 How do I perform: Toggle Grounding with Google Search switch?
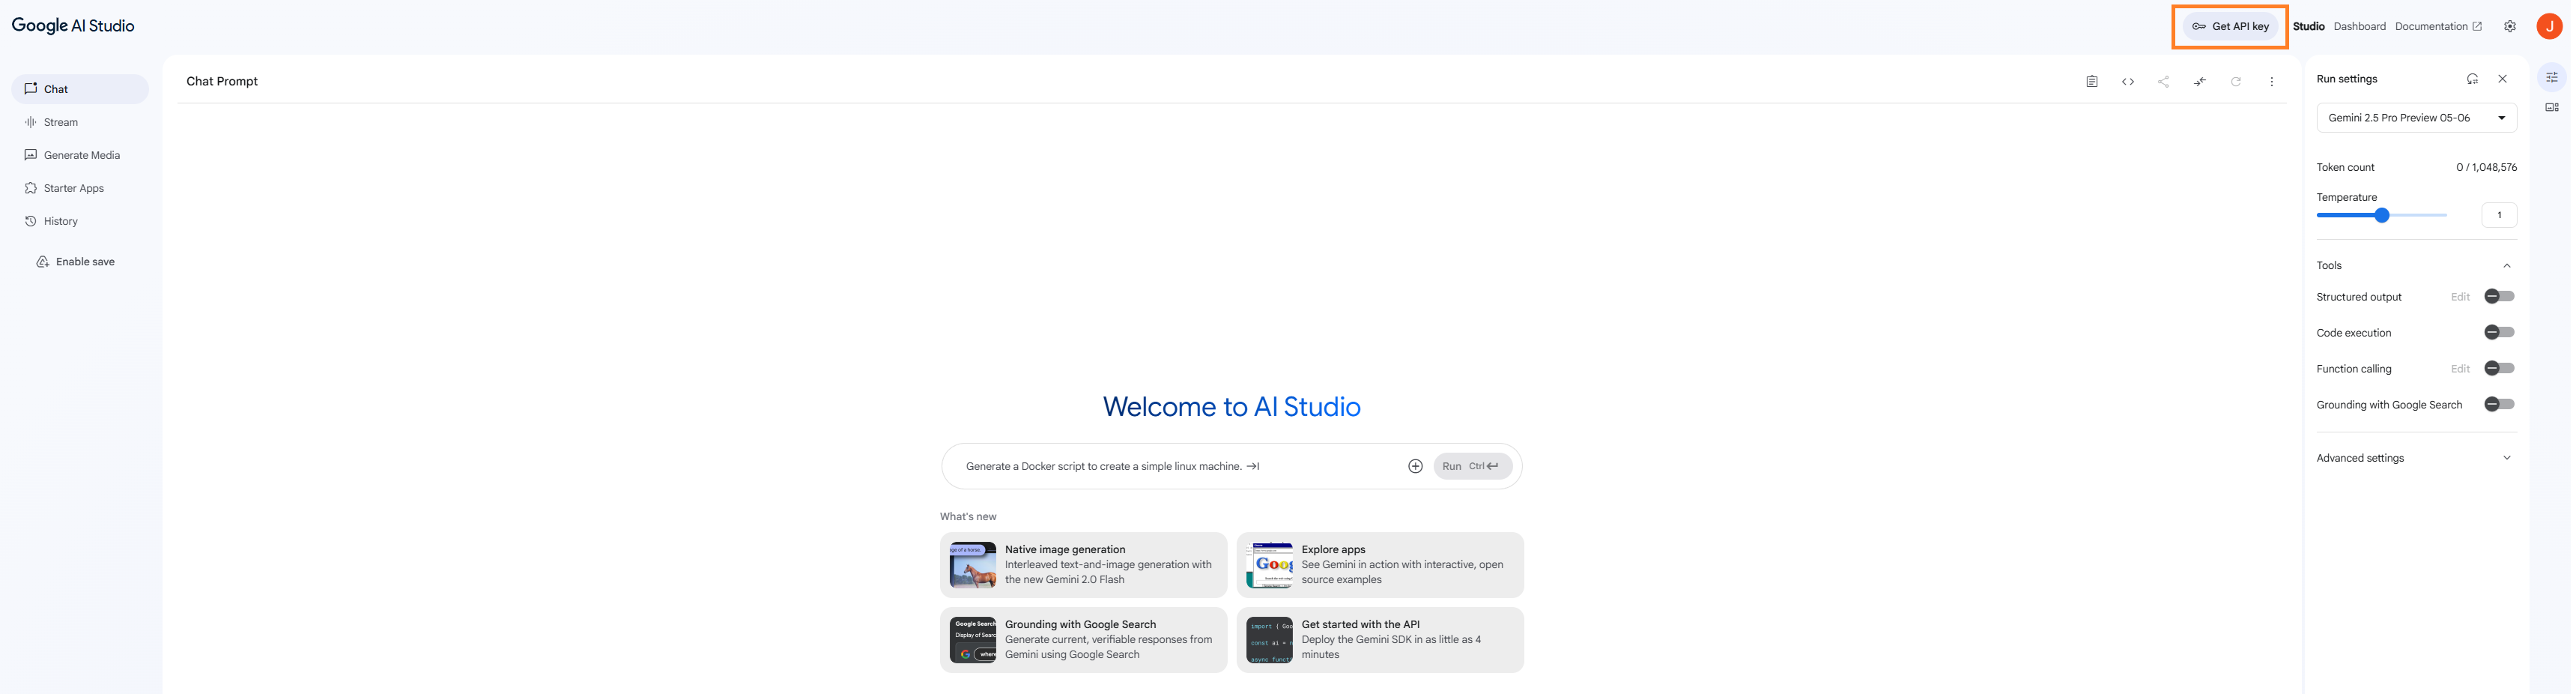point(2498,404)
